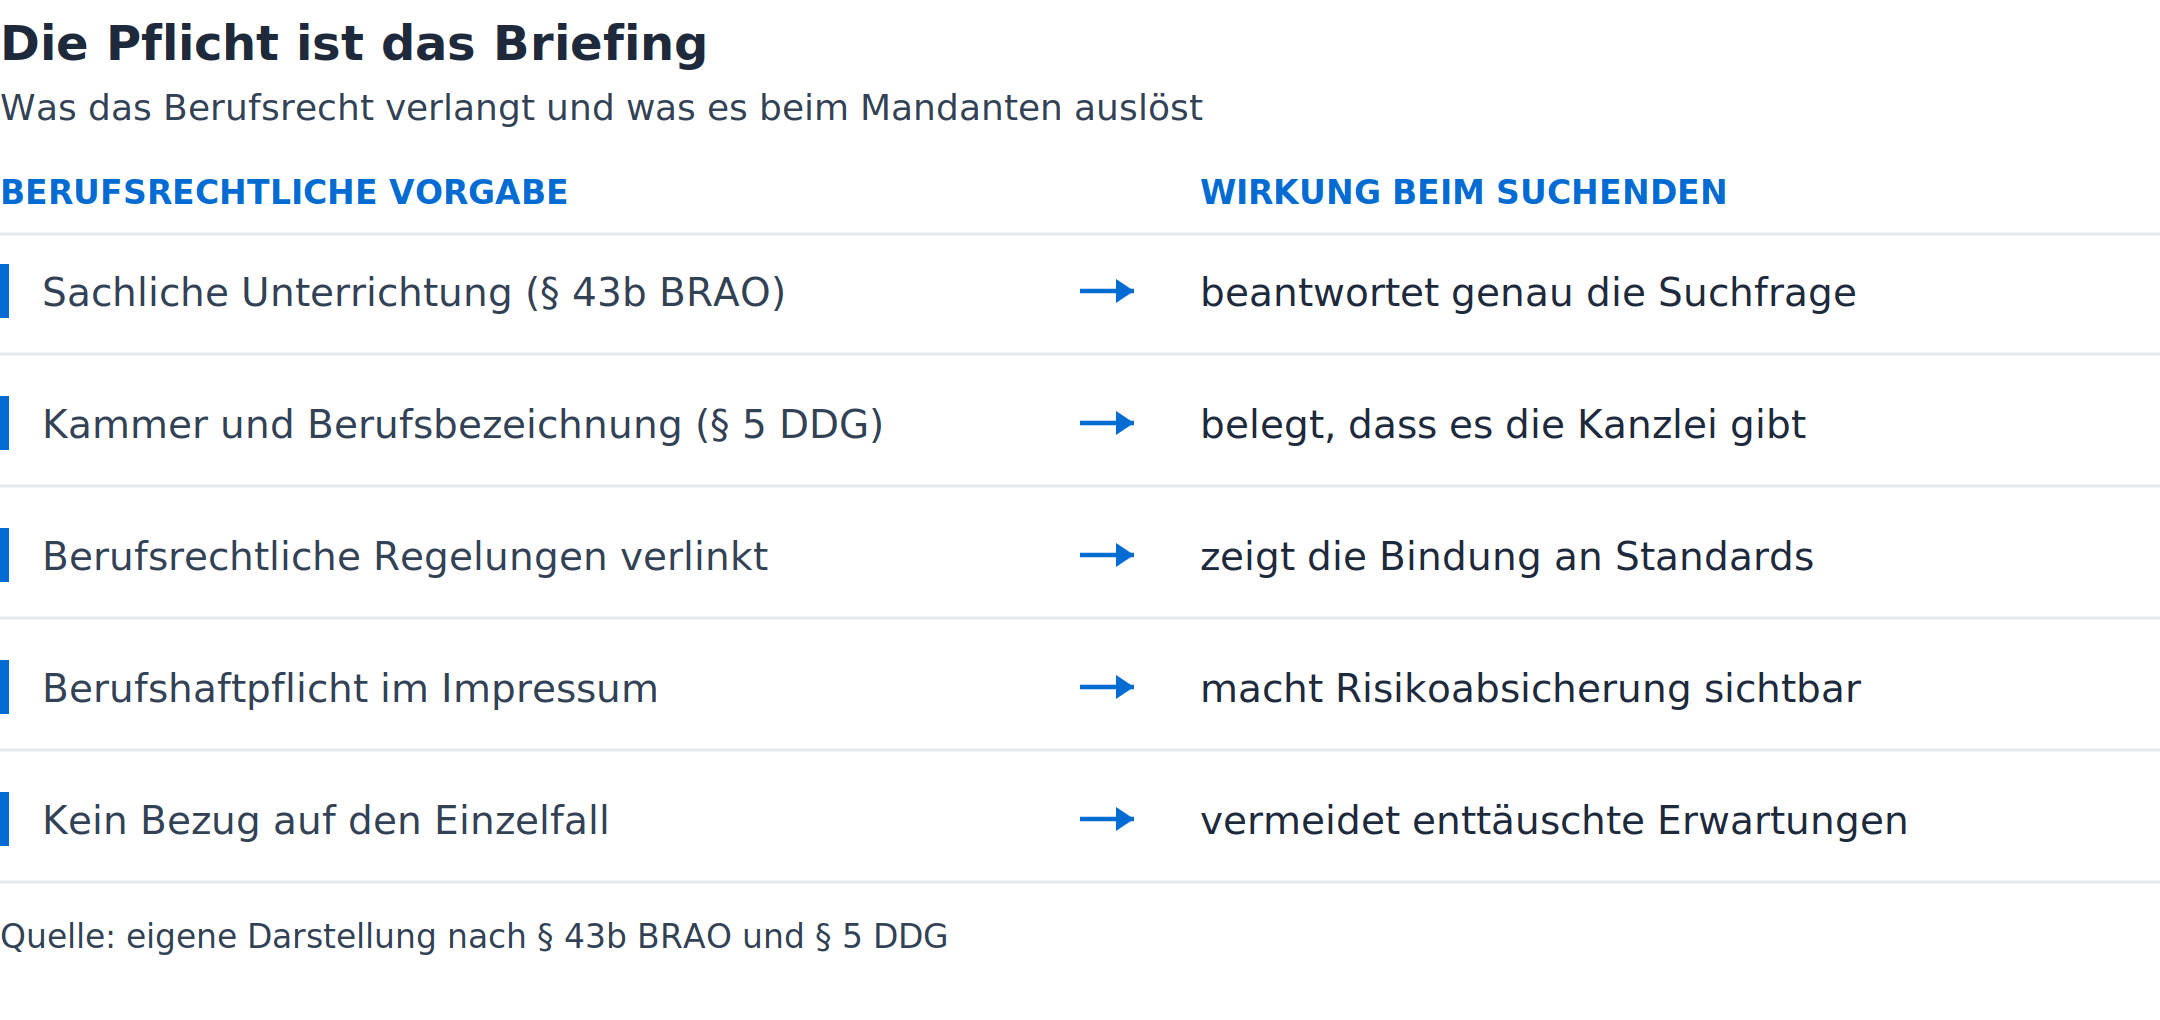Viewport: 2160px width, 1020px height.
Task: Click the arrow in the Berufshaftpflicht row
Action: pyautogui.click(x=1107, y=687)
